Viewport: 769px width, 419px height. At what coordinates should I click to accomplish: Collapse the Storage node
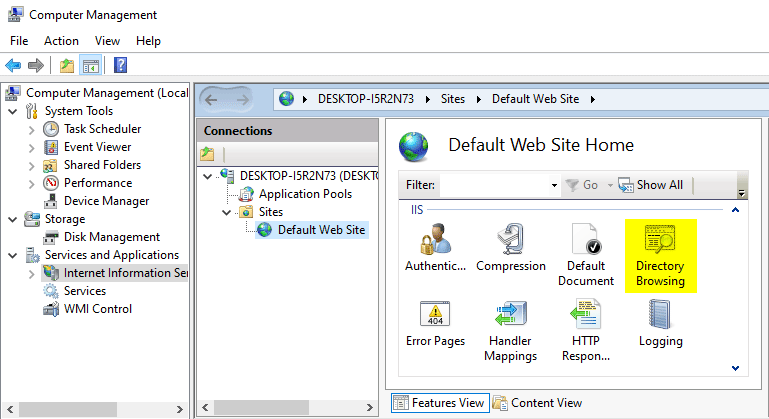point(13,219)
